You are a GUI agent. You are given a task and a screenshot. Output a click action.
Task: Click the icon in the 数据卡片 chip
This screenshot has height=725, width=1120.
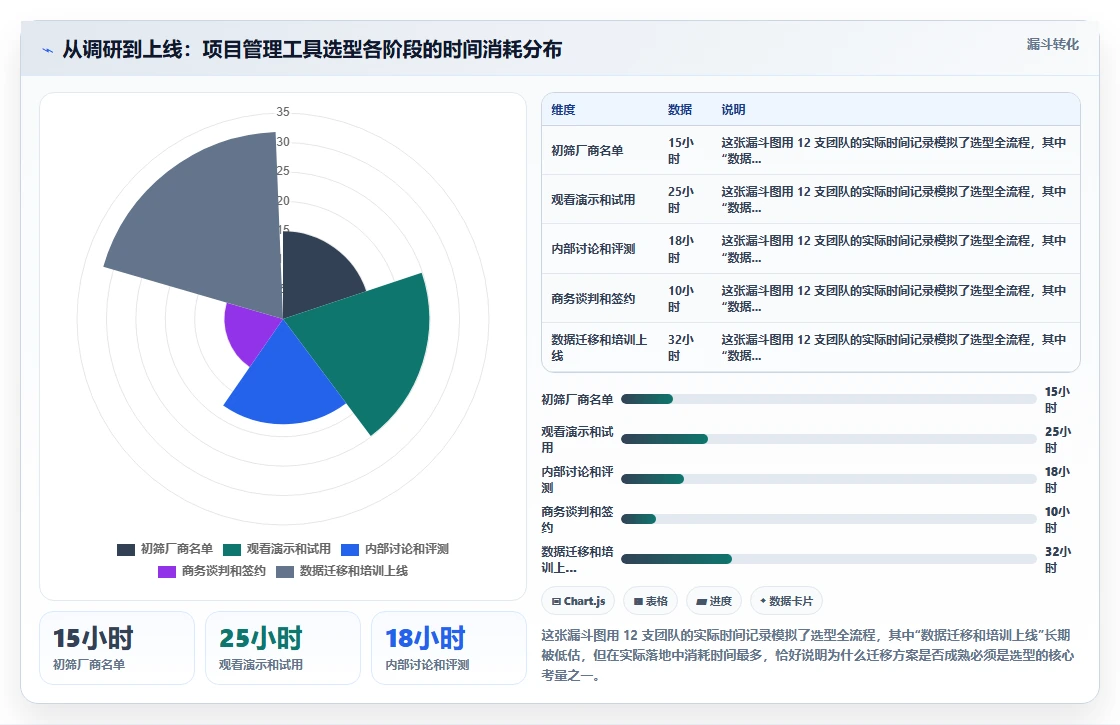pyautogui.click(x=763, y=601)
